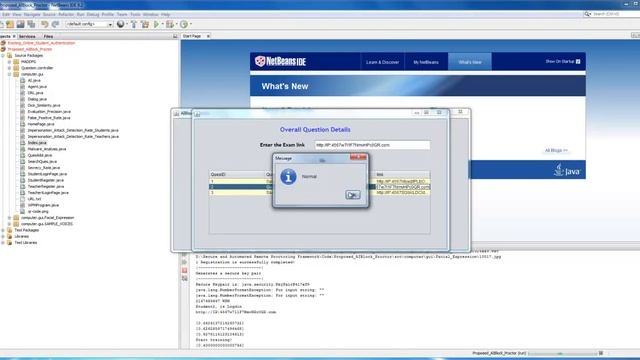Image resolution: width=640 pixels, height=360 pixels.
Task: Open the New Project toolbar icon
Action: pyautogui.click(x=10, y=24)
